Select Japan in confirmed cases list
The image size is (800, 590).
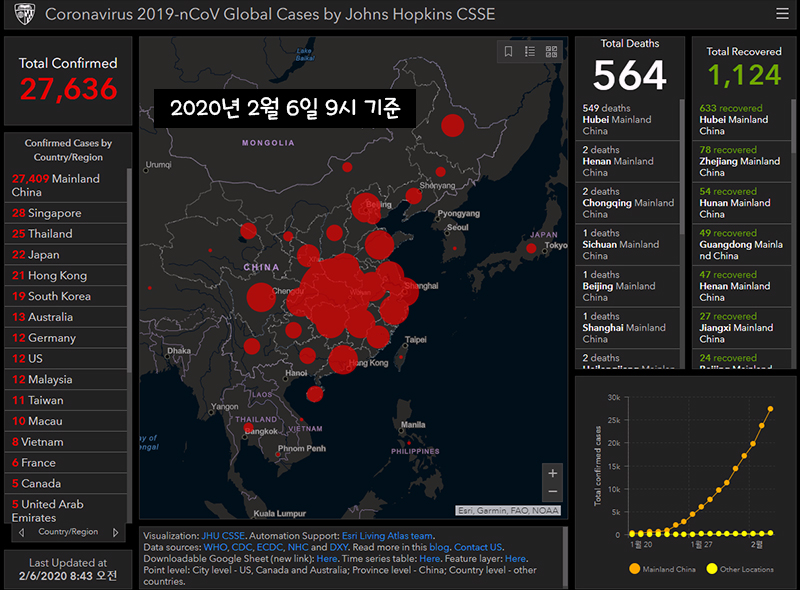click(x=66, y=255)
